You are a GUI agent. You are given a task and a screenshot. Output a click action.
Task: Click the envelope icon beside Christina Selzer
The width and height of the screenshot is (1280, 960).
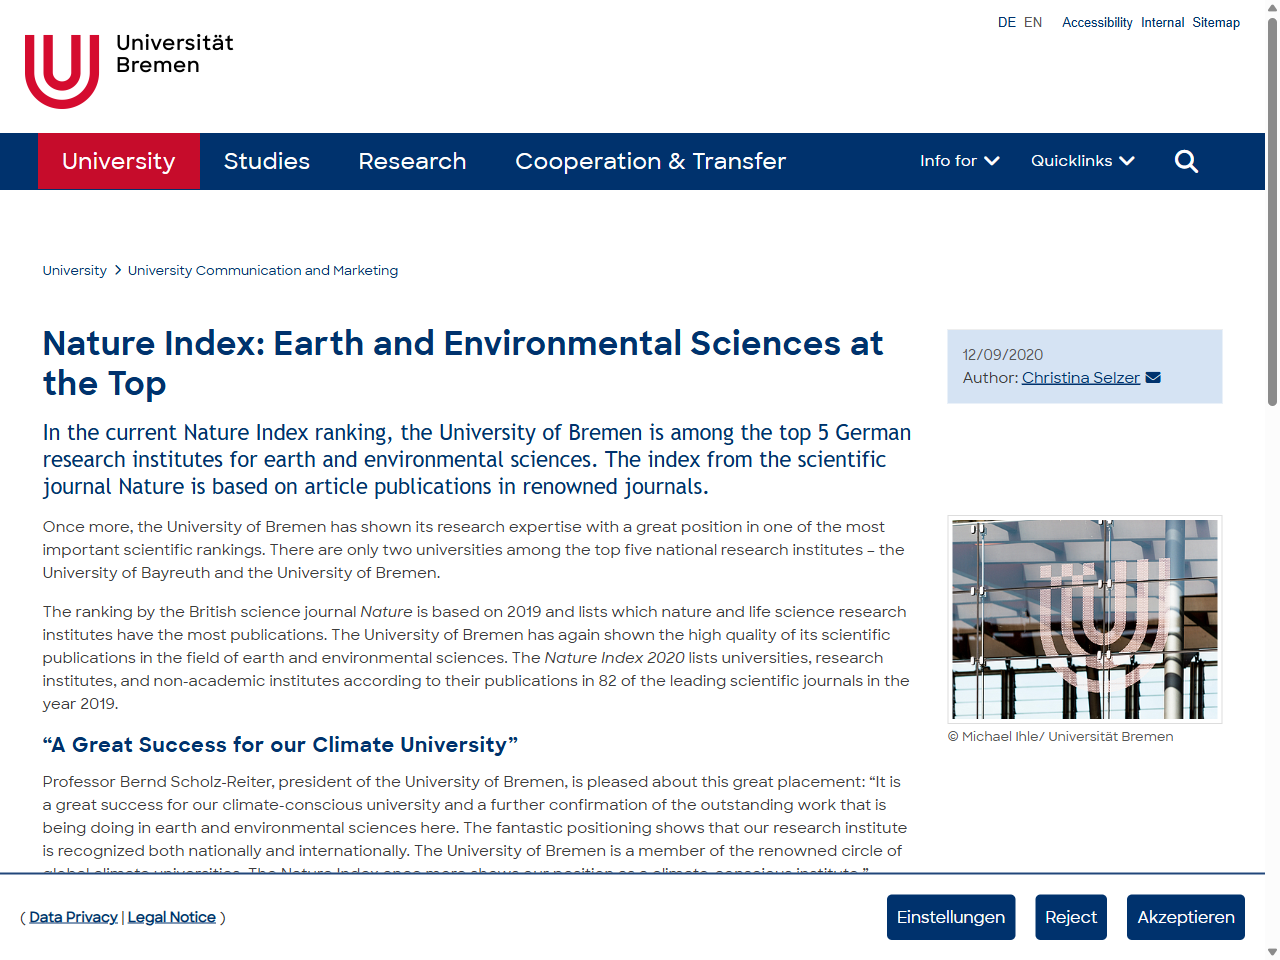coord(1153,378)
